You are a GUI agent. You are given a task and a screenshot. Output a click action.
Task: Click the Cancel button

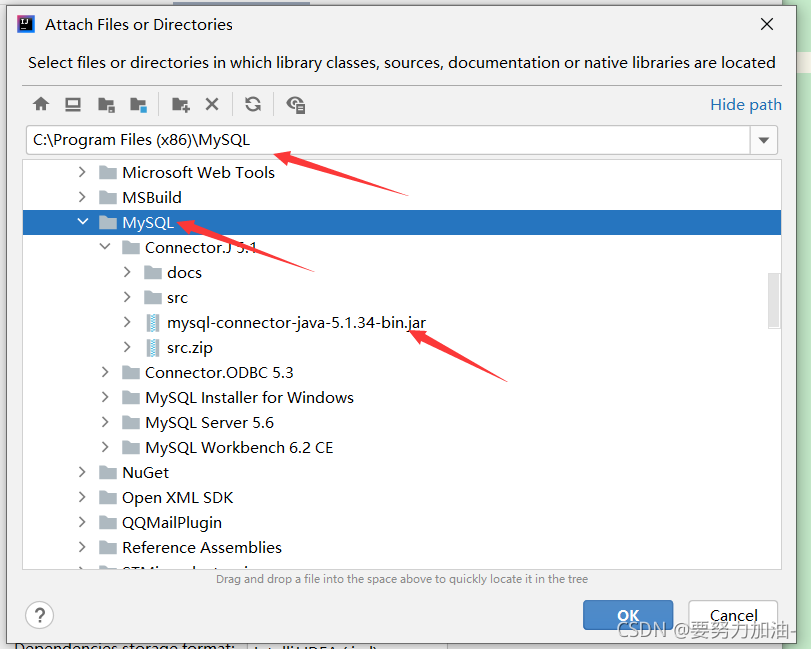(x=733, y=615)
